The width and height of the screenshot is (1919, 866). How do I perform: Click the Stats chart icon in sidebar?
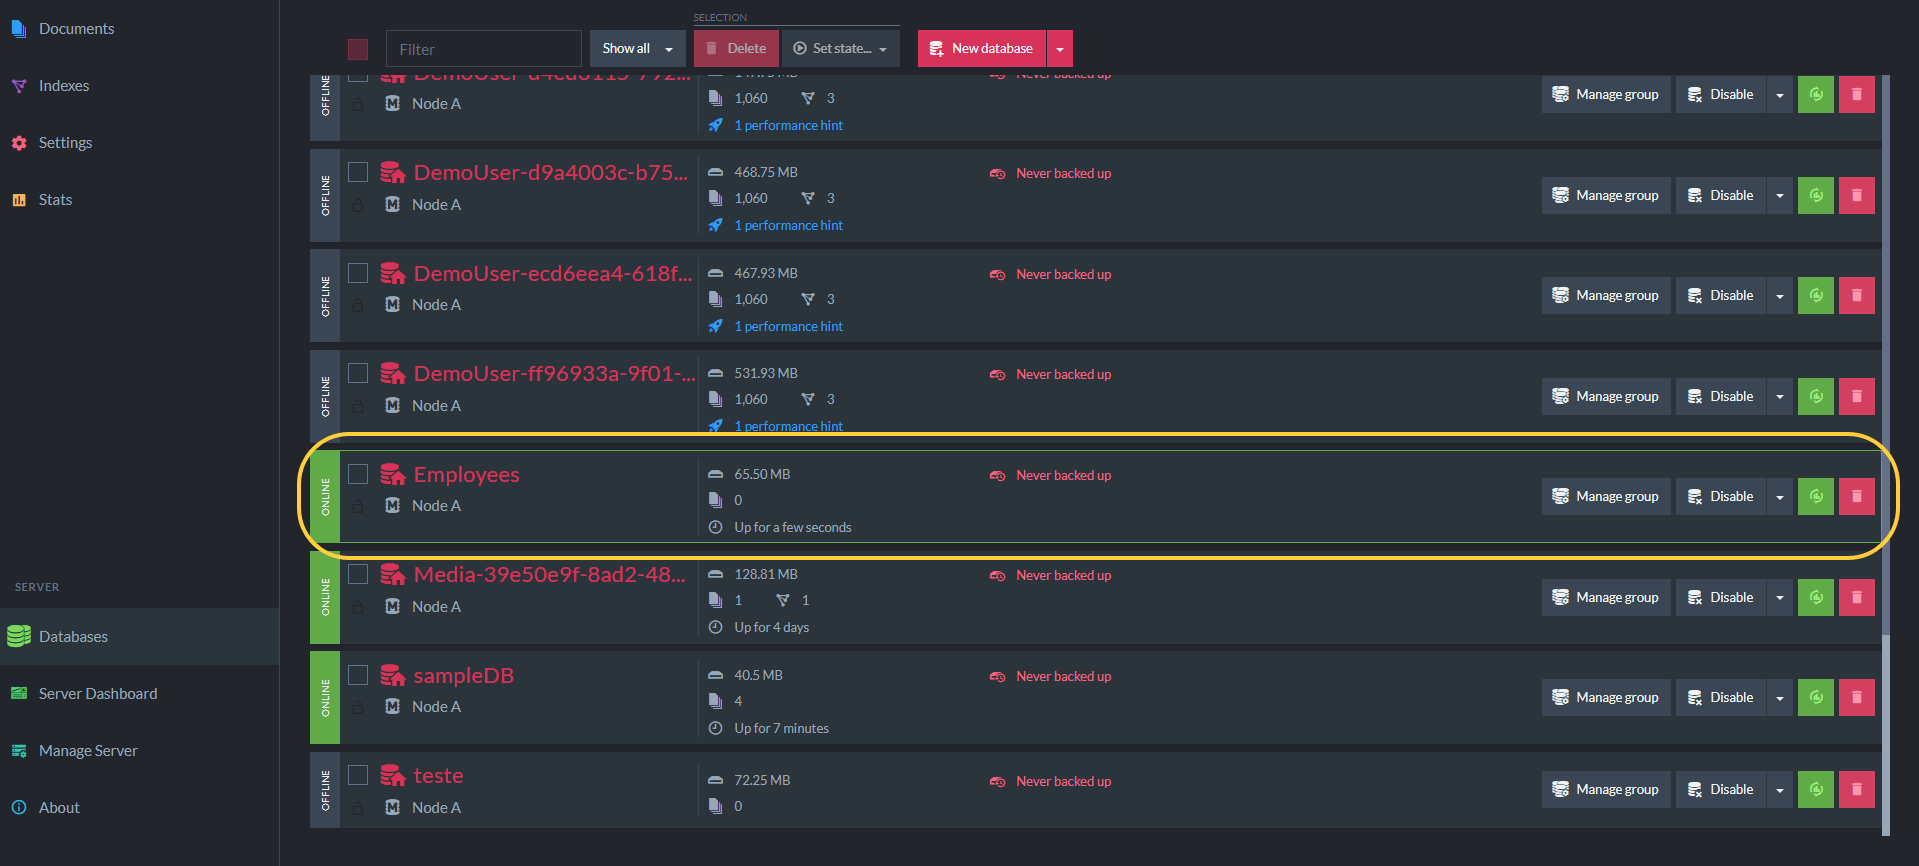pyautogui.click(x=18, y=200)
